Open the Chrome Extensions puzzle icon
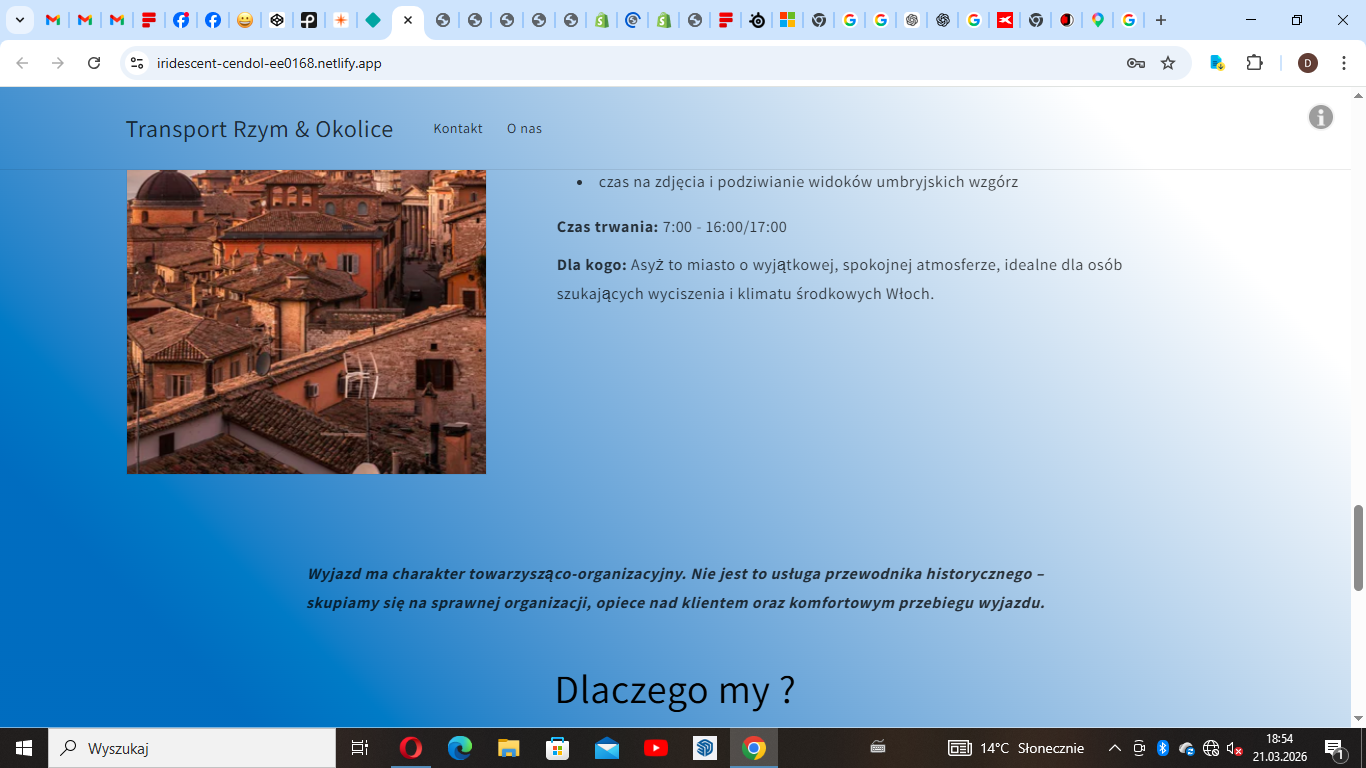Image resolution: width=1366 pixels, height=768 pixels. [x=1254, y=63]
